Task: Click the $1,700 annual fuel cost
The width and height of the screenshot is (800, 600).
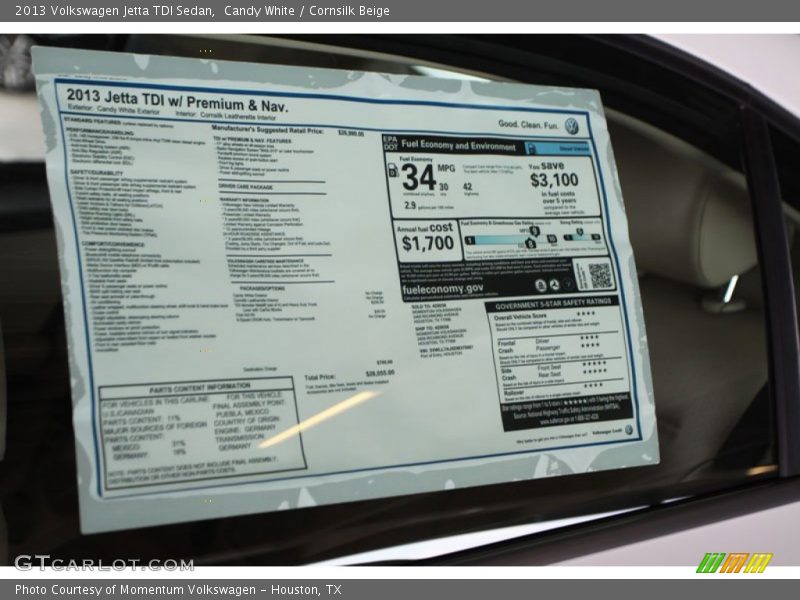Action: tap(428, 241)
